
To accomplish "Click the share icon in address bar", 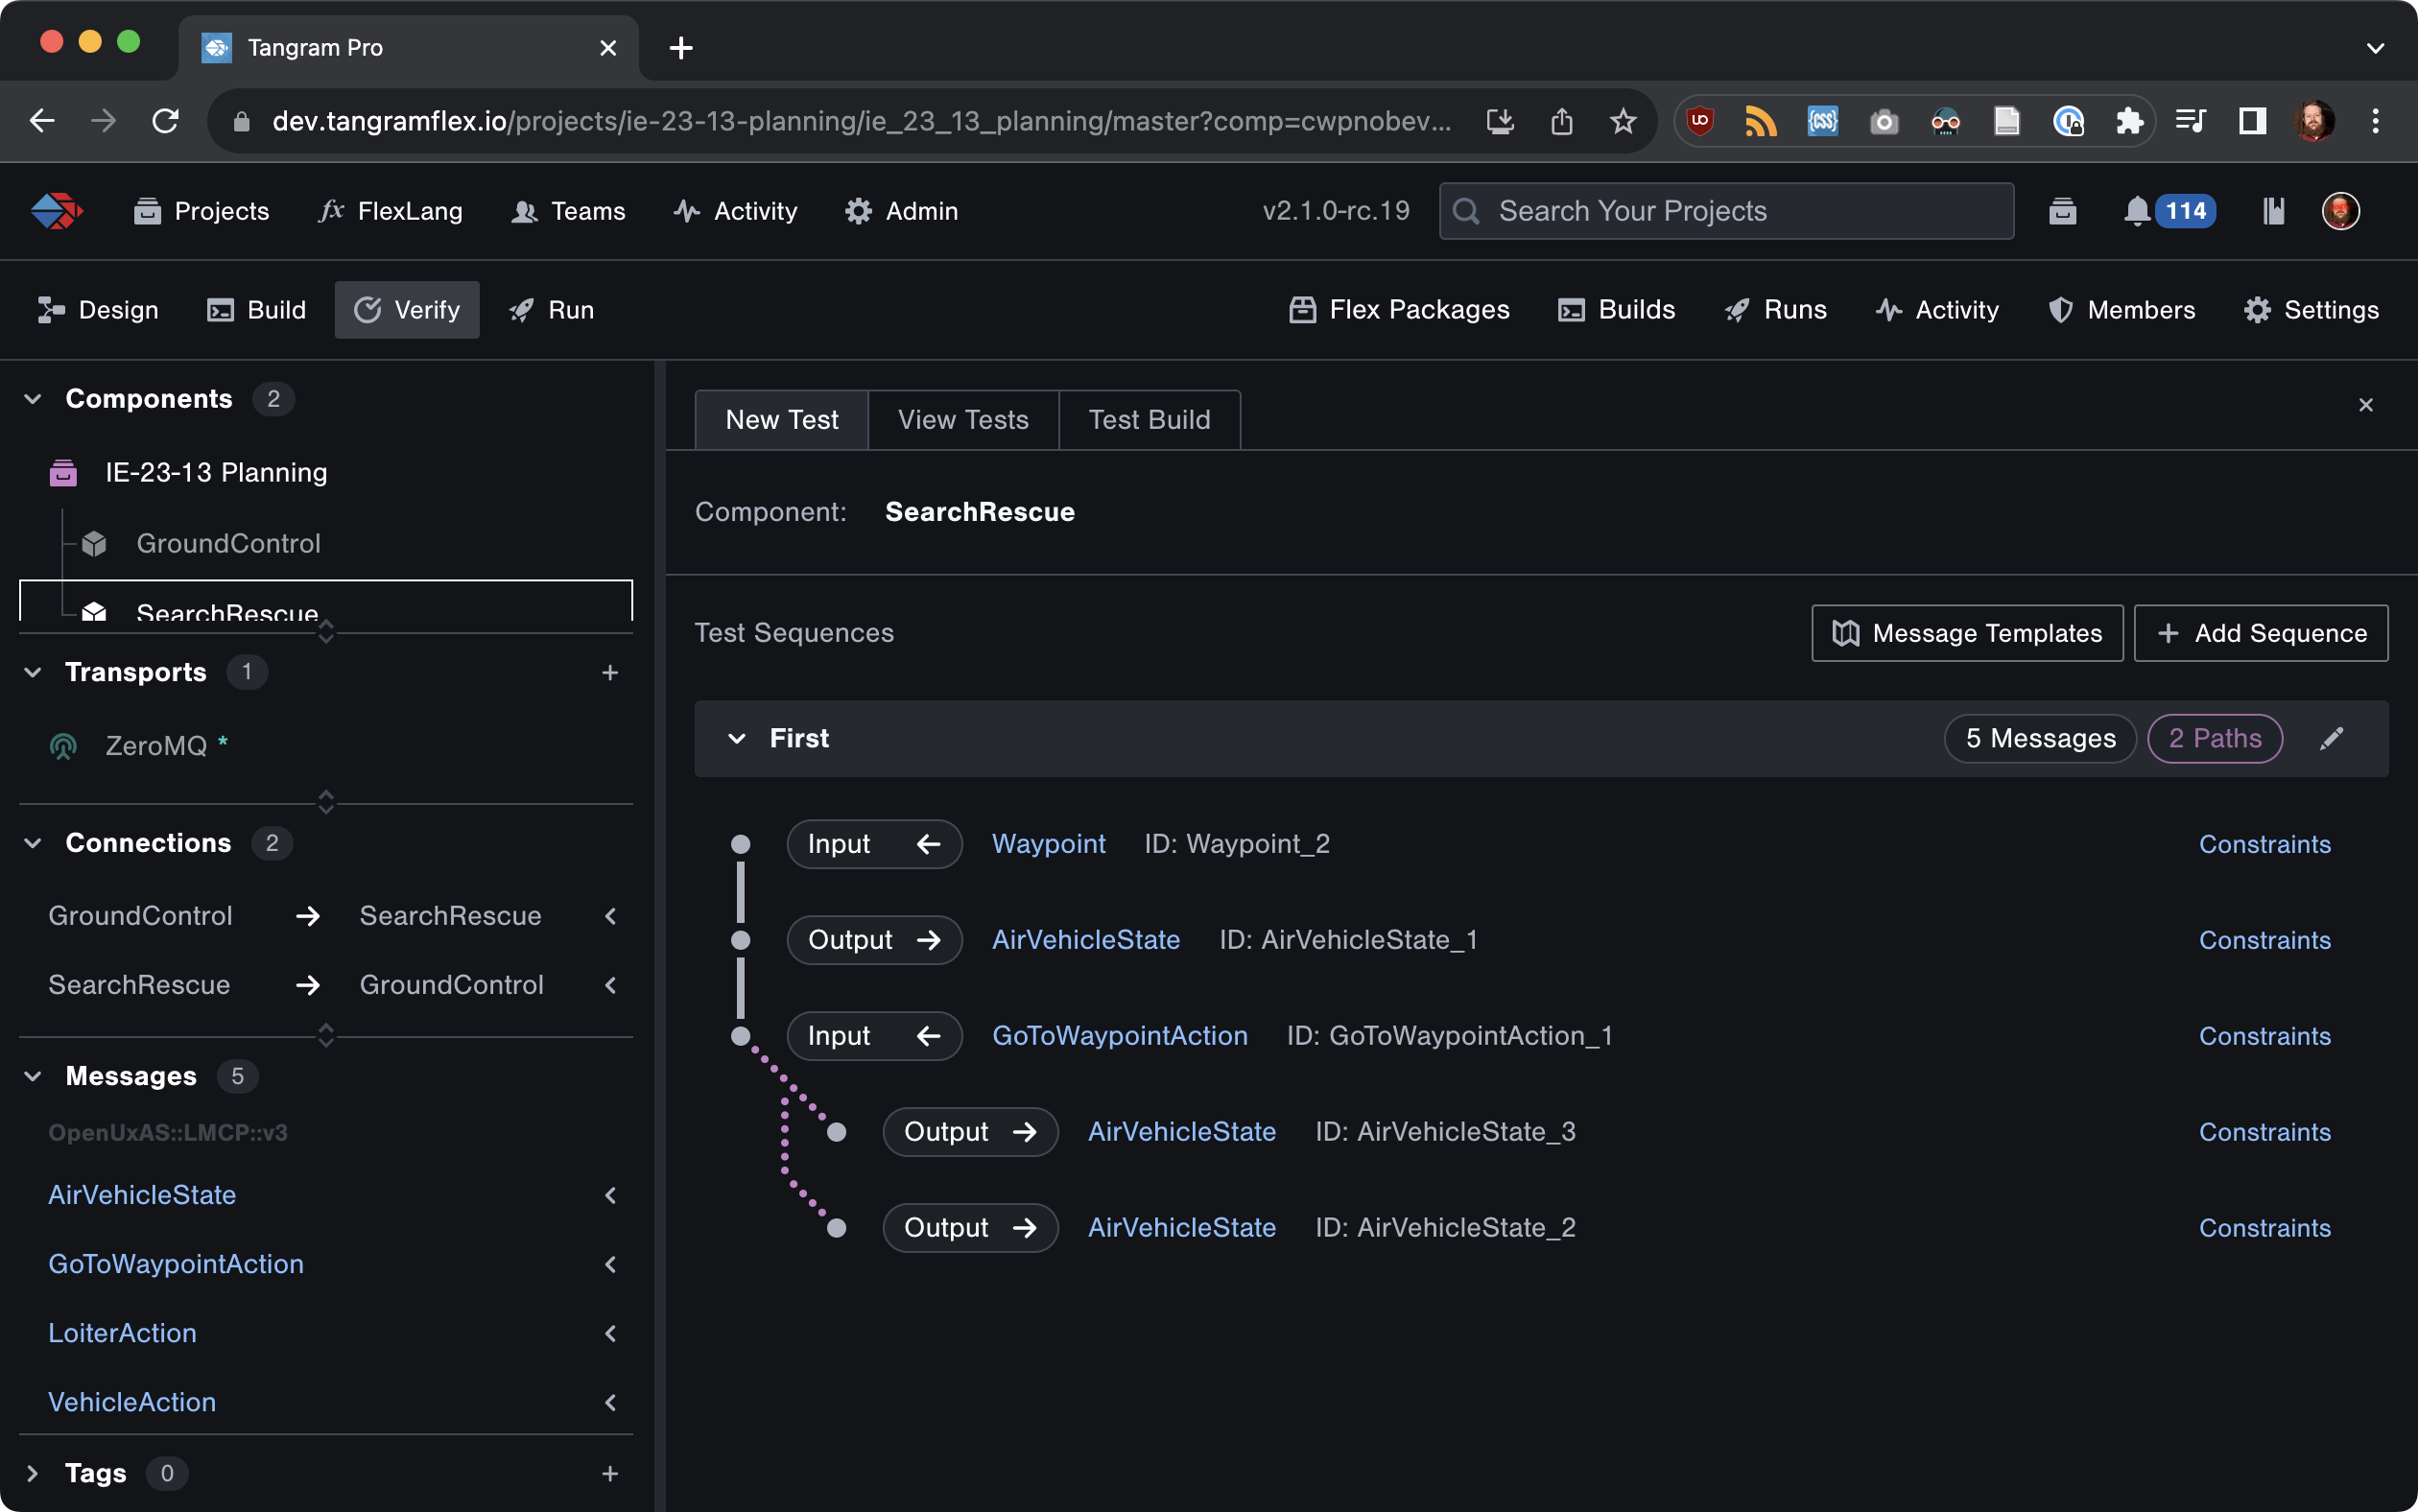I will (1562, 121).
